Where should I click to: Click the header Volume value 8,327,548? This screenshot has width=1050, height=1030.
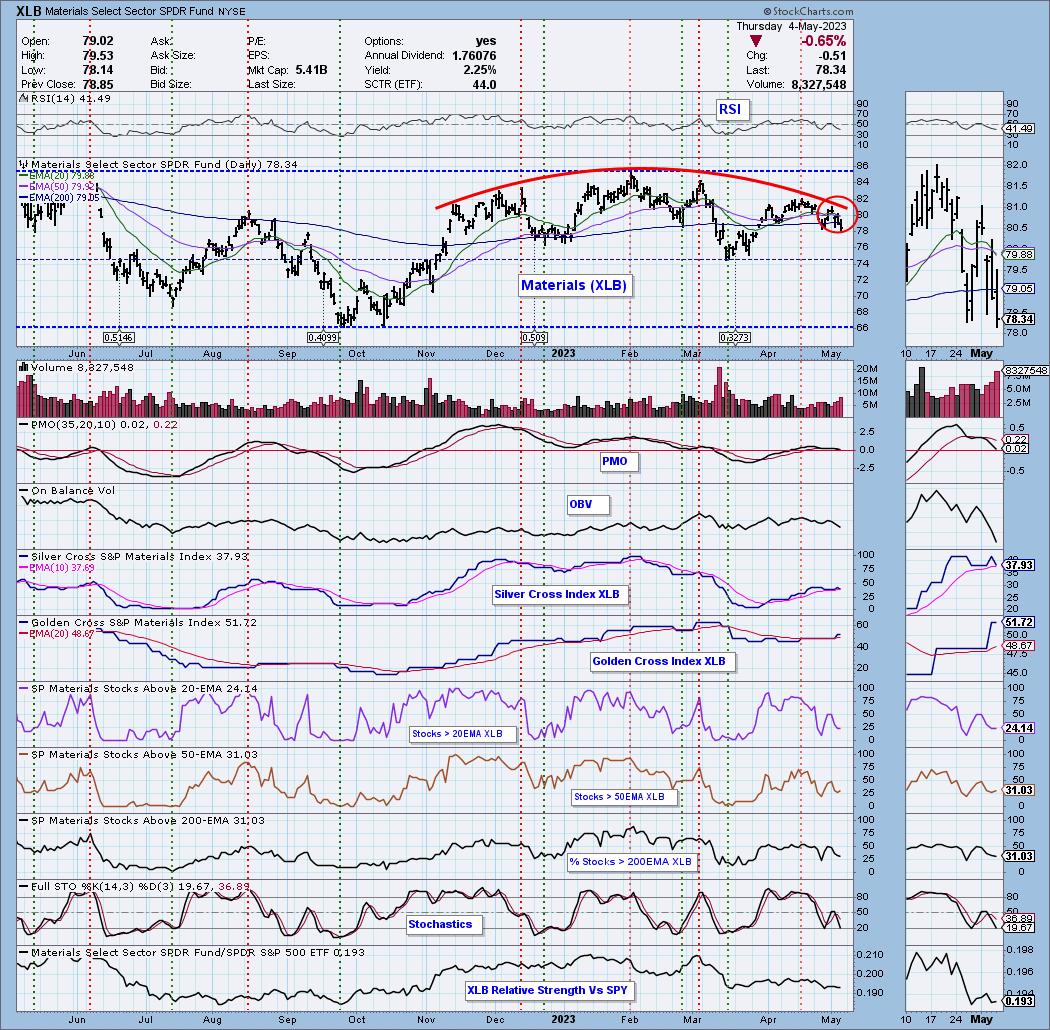point(818,84)
